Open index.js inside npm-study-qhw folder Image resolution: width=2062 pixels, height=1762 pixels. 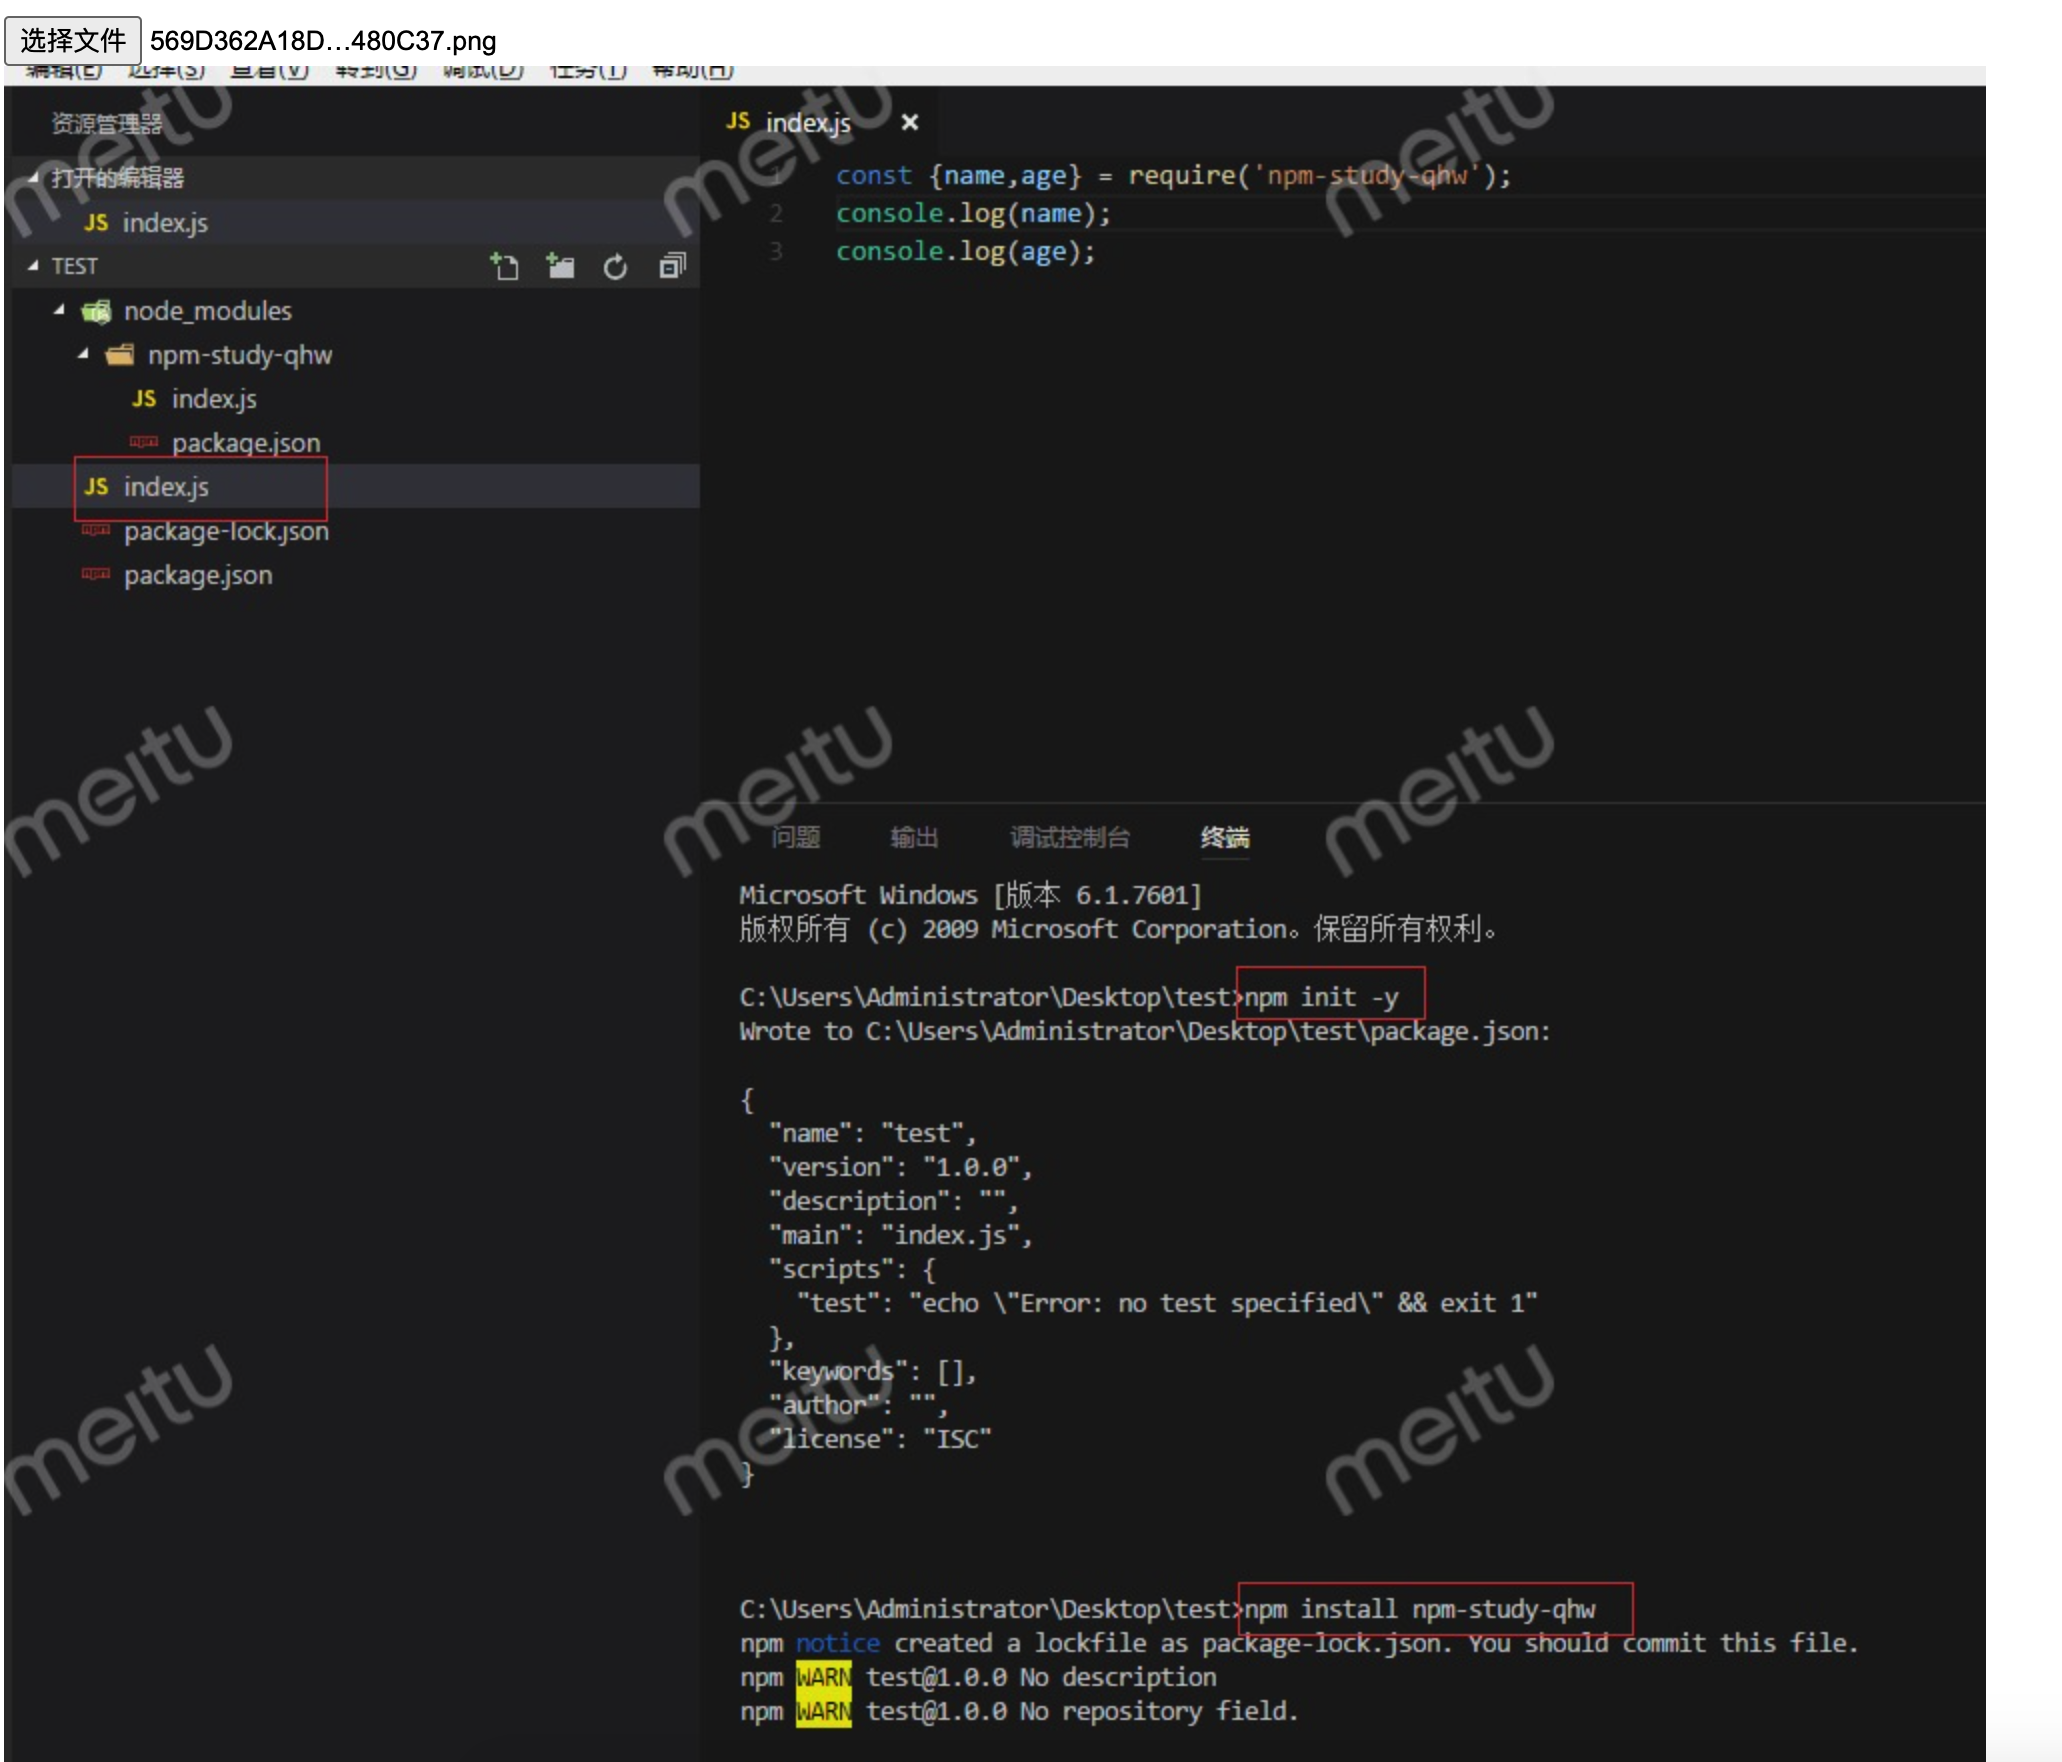(x=213, y=399)
